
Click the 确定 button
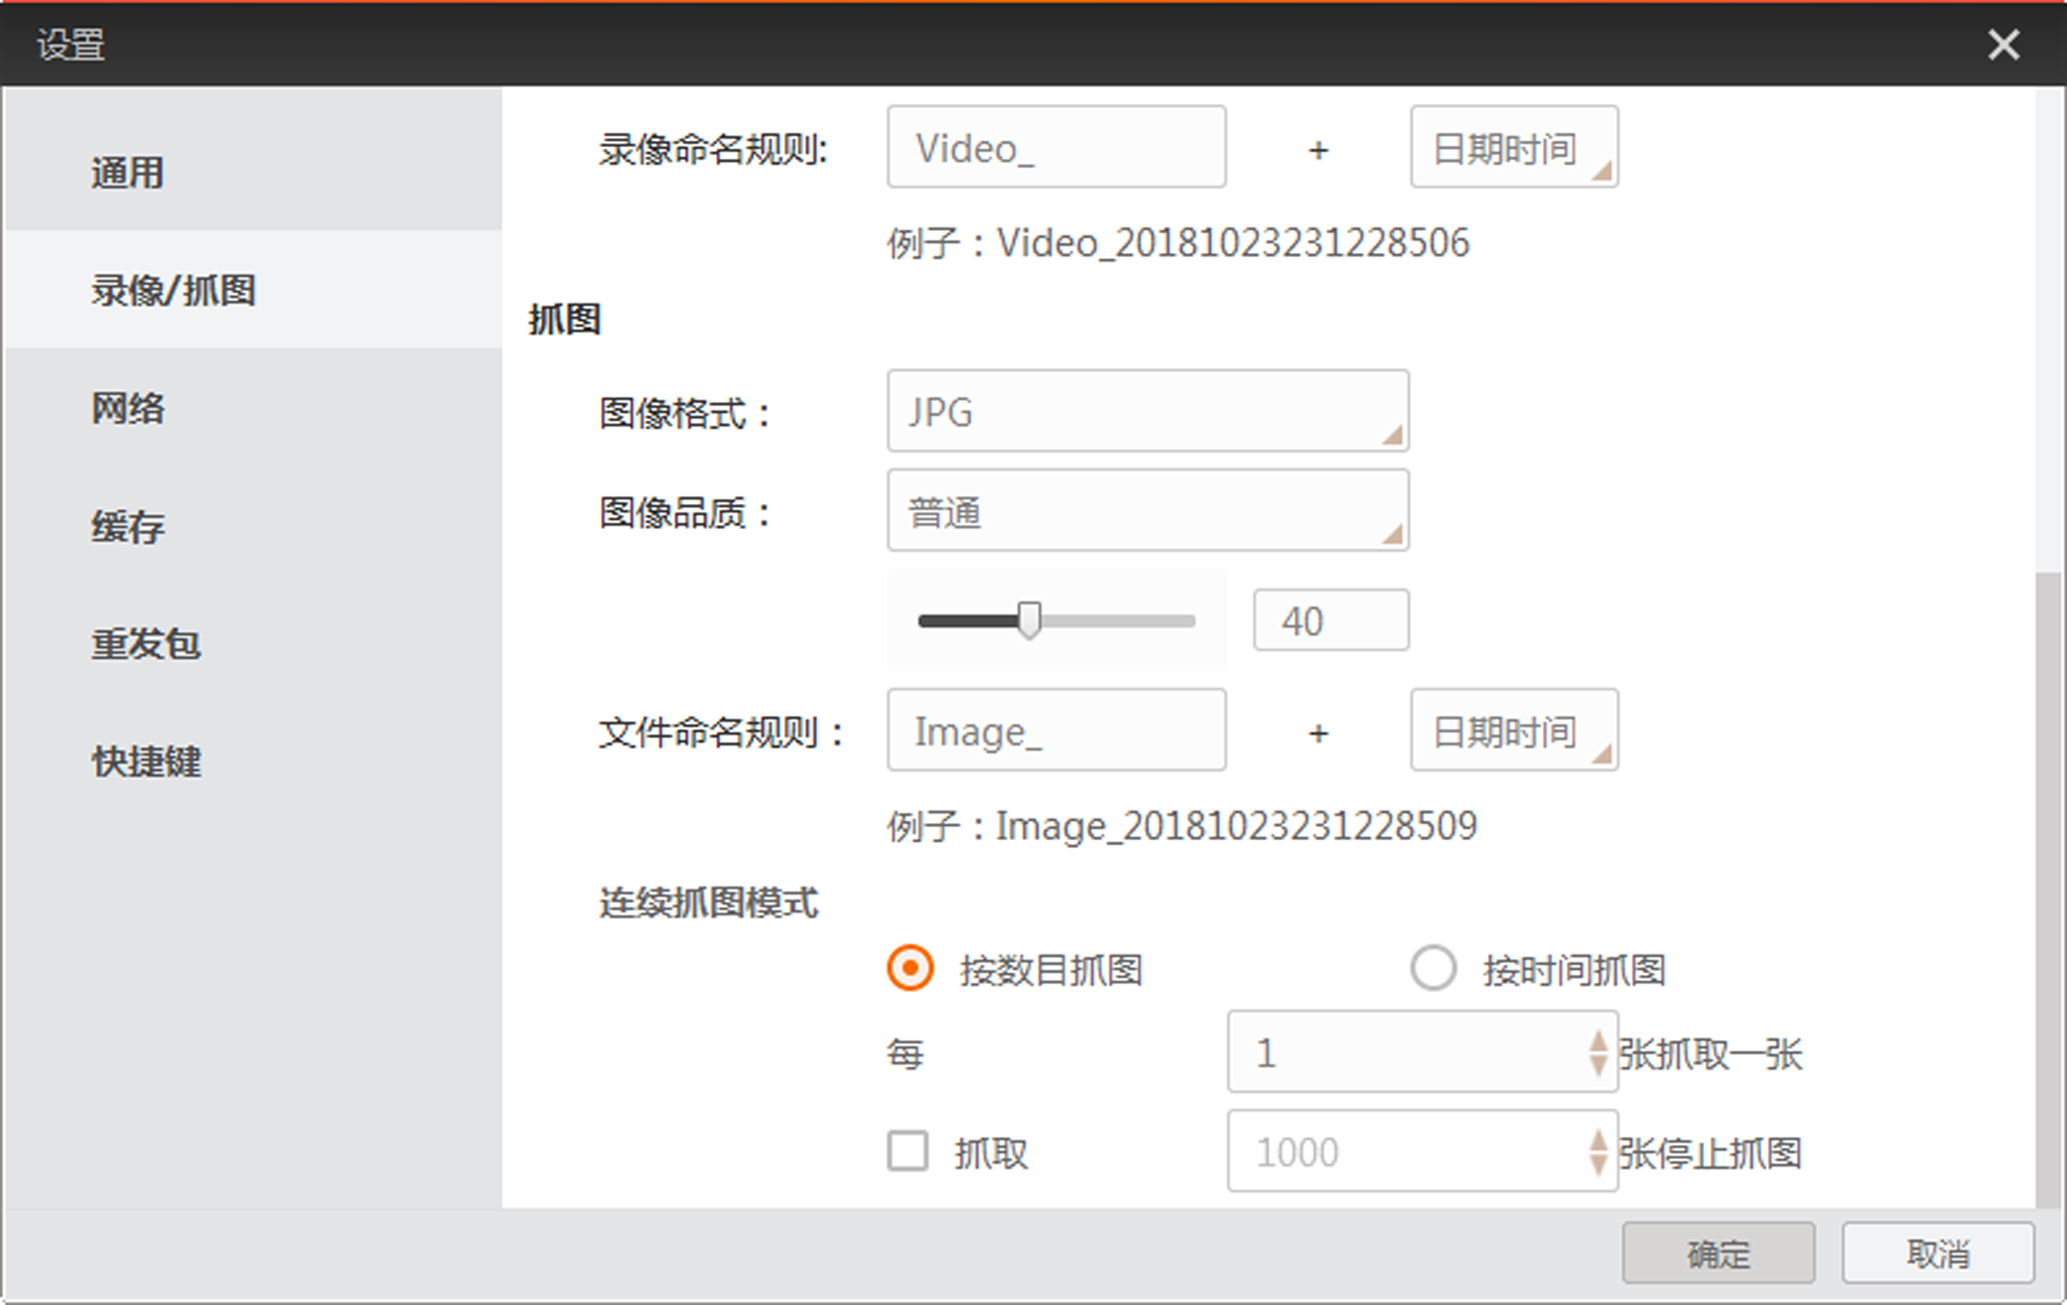tap(1717, 1253)
